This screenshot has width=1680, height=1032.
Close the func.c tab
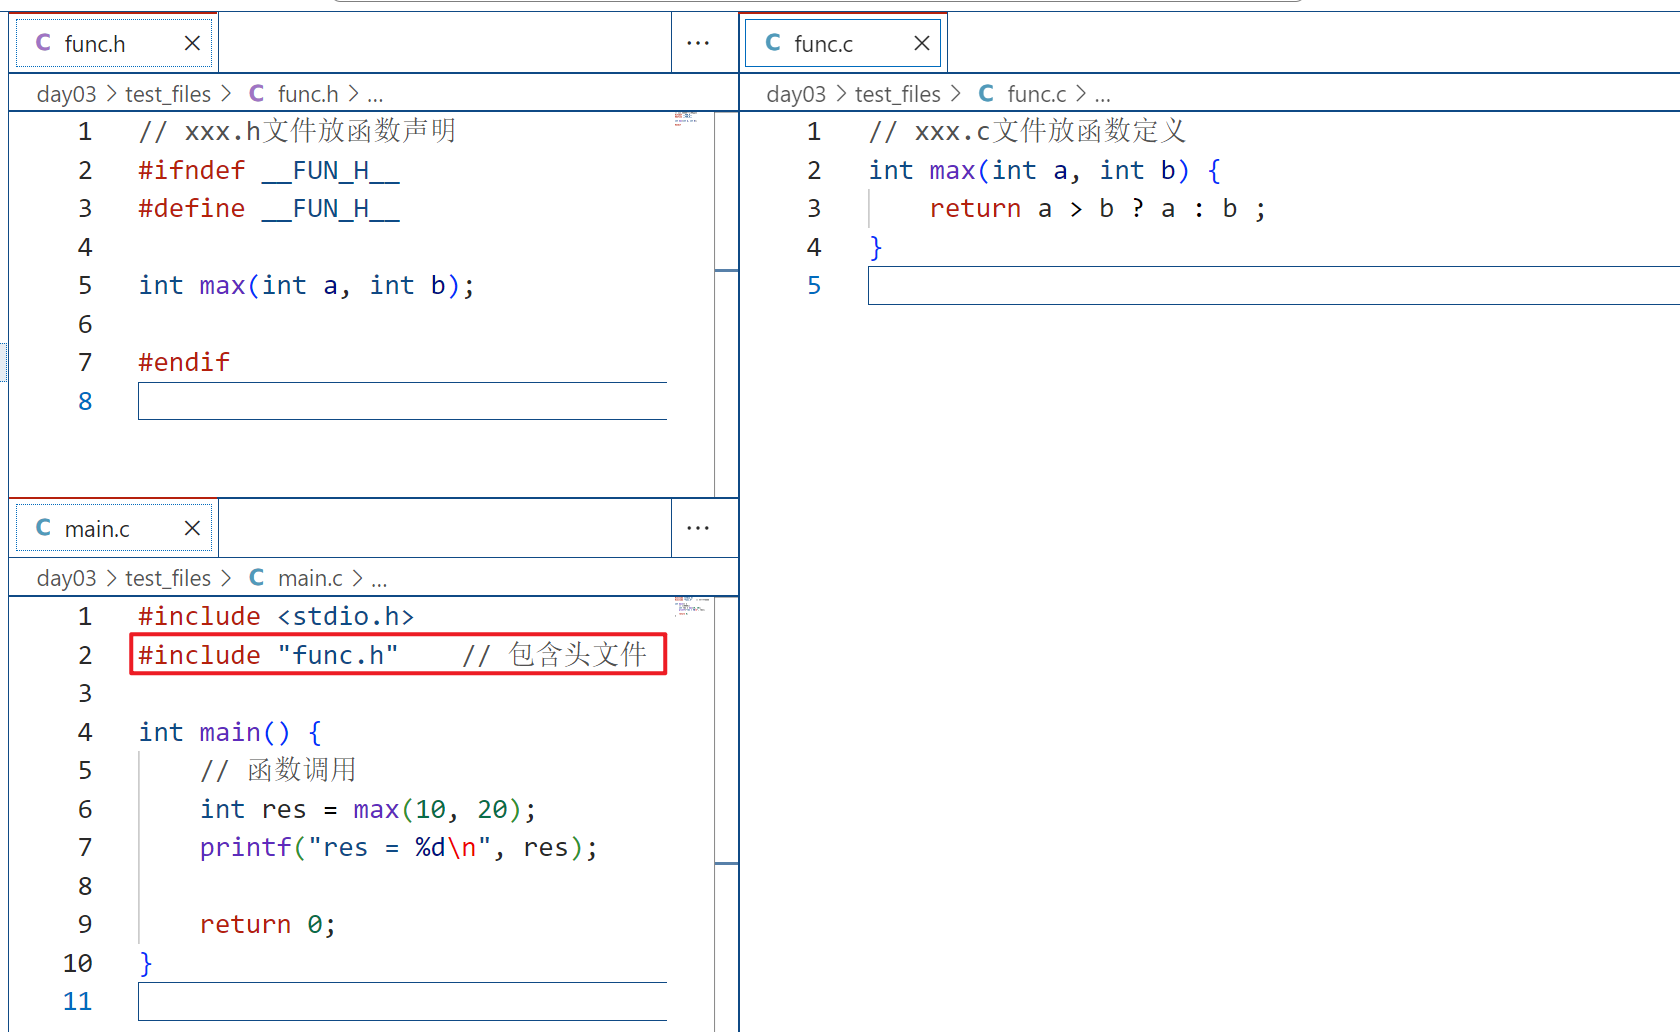922,43
